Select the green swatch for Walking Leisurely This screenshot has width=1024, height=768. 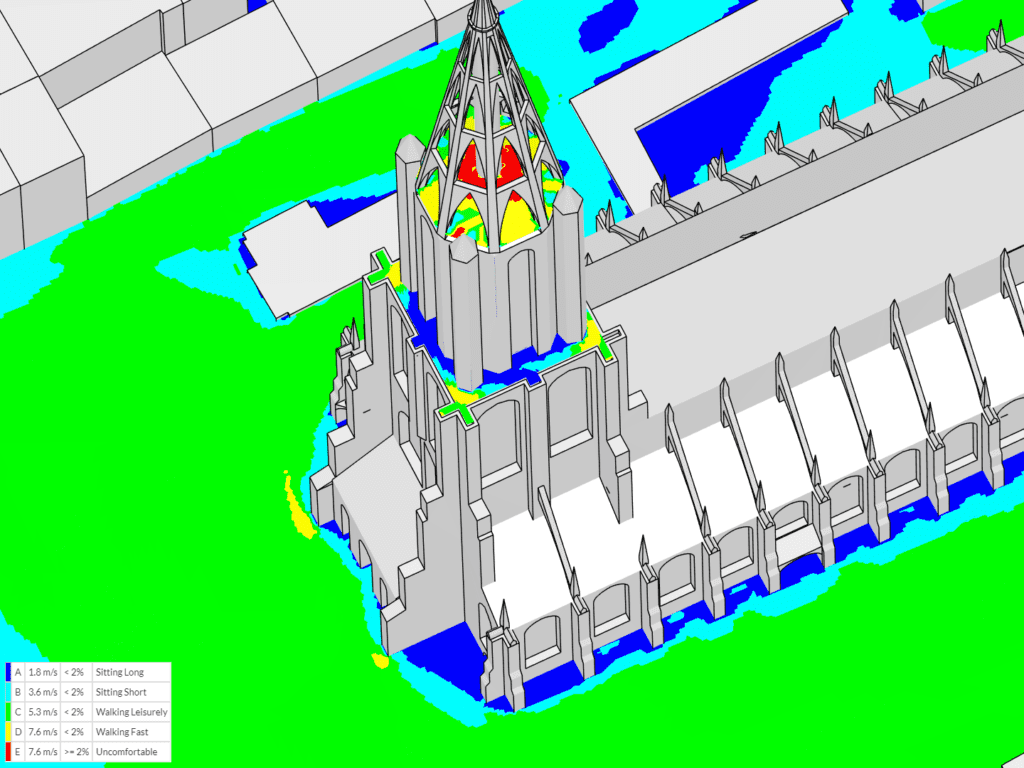8,712
